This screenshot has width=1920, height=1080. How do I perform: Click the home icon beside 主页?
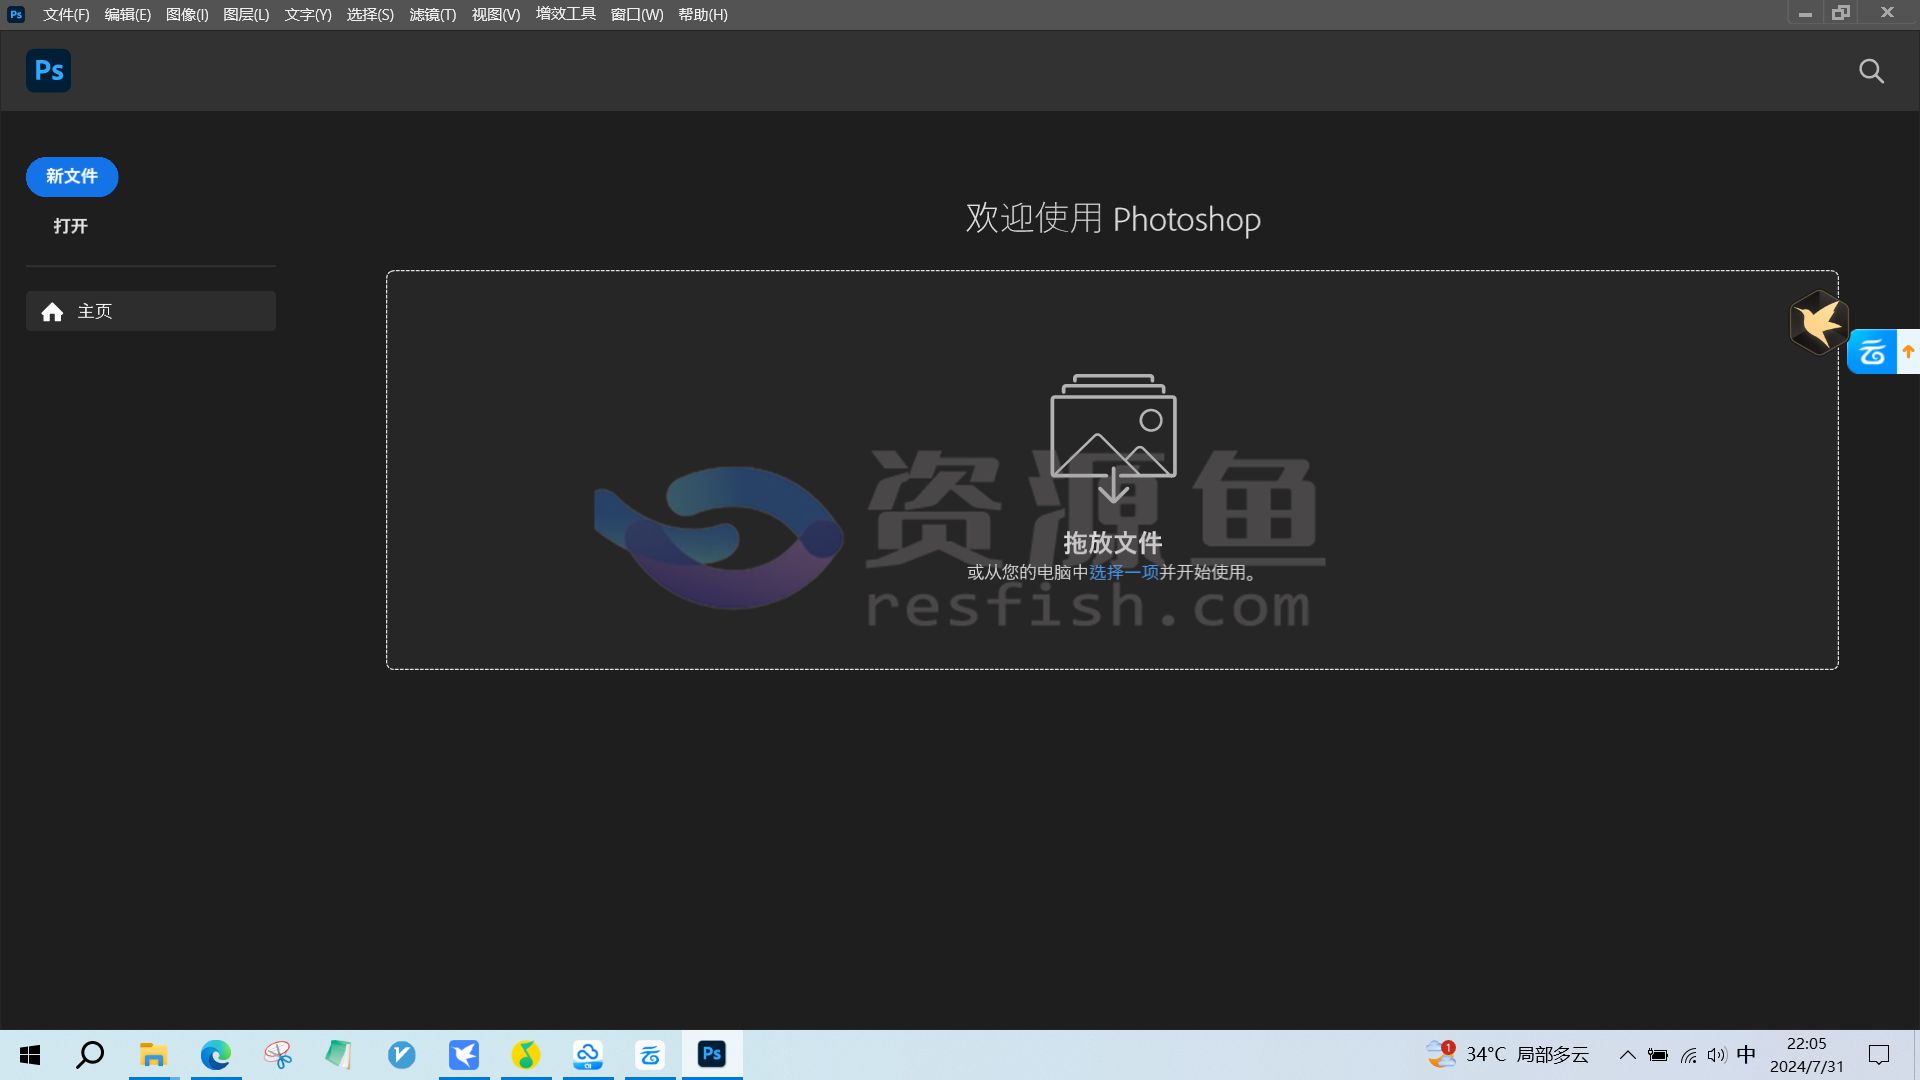pos(52,312)
